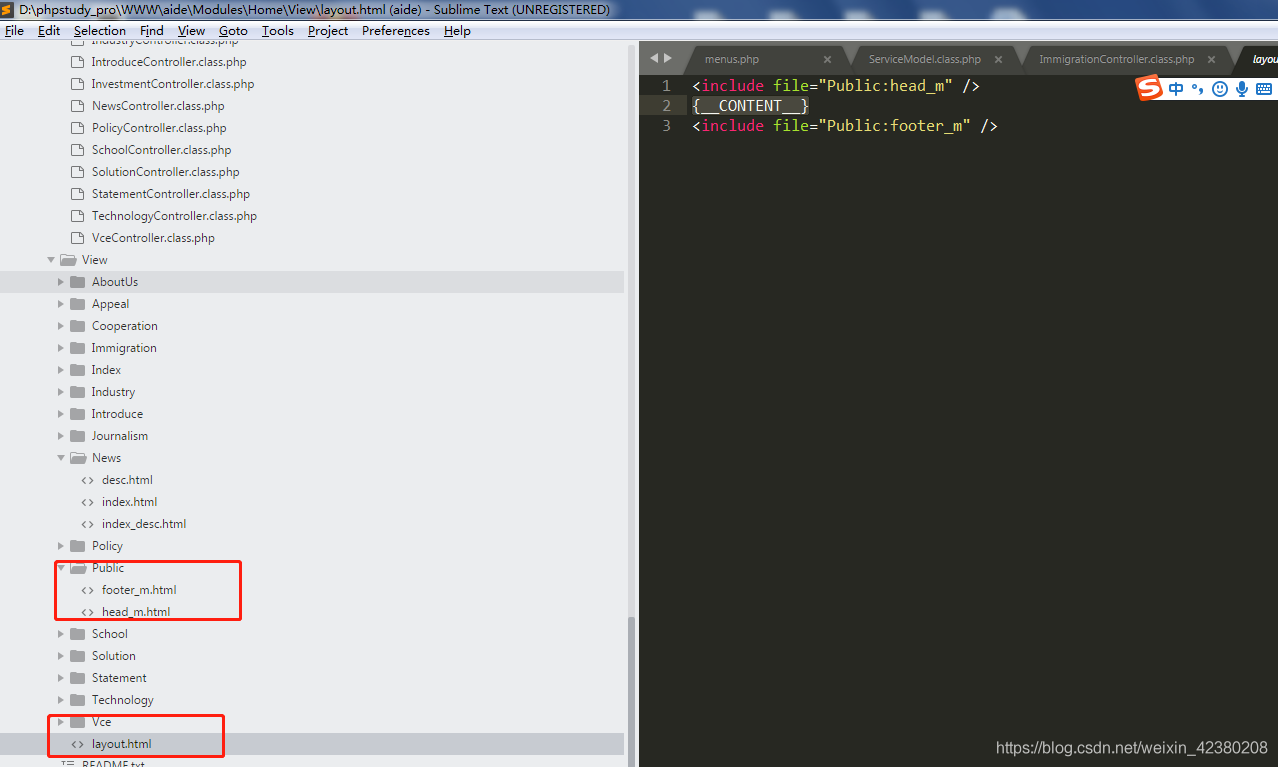The width and height of the screenshot is (1278, 767).
Task: Expand the Cooperation folder
Action: click(x=61, y=326)
